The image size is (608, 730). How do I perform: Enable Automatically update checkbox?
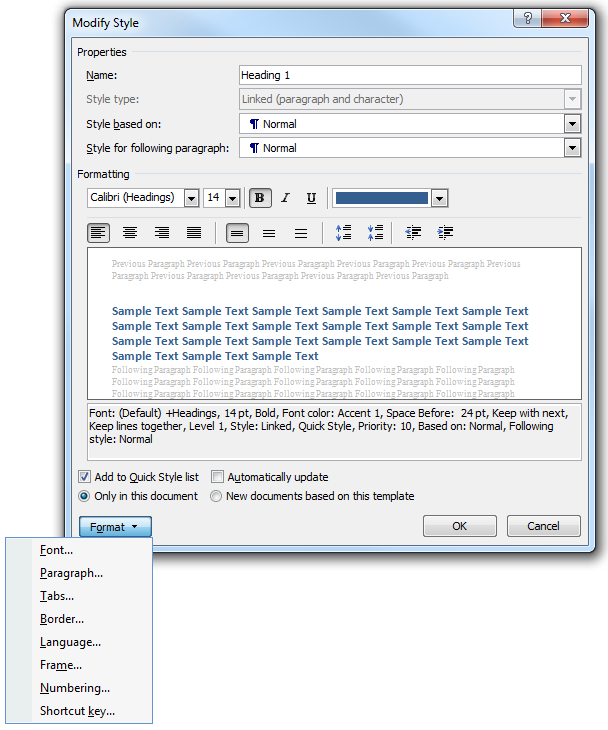tap(217, 477)
